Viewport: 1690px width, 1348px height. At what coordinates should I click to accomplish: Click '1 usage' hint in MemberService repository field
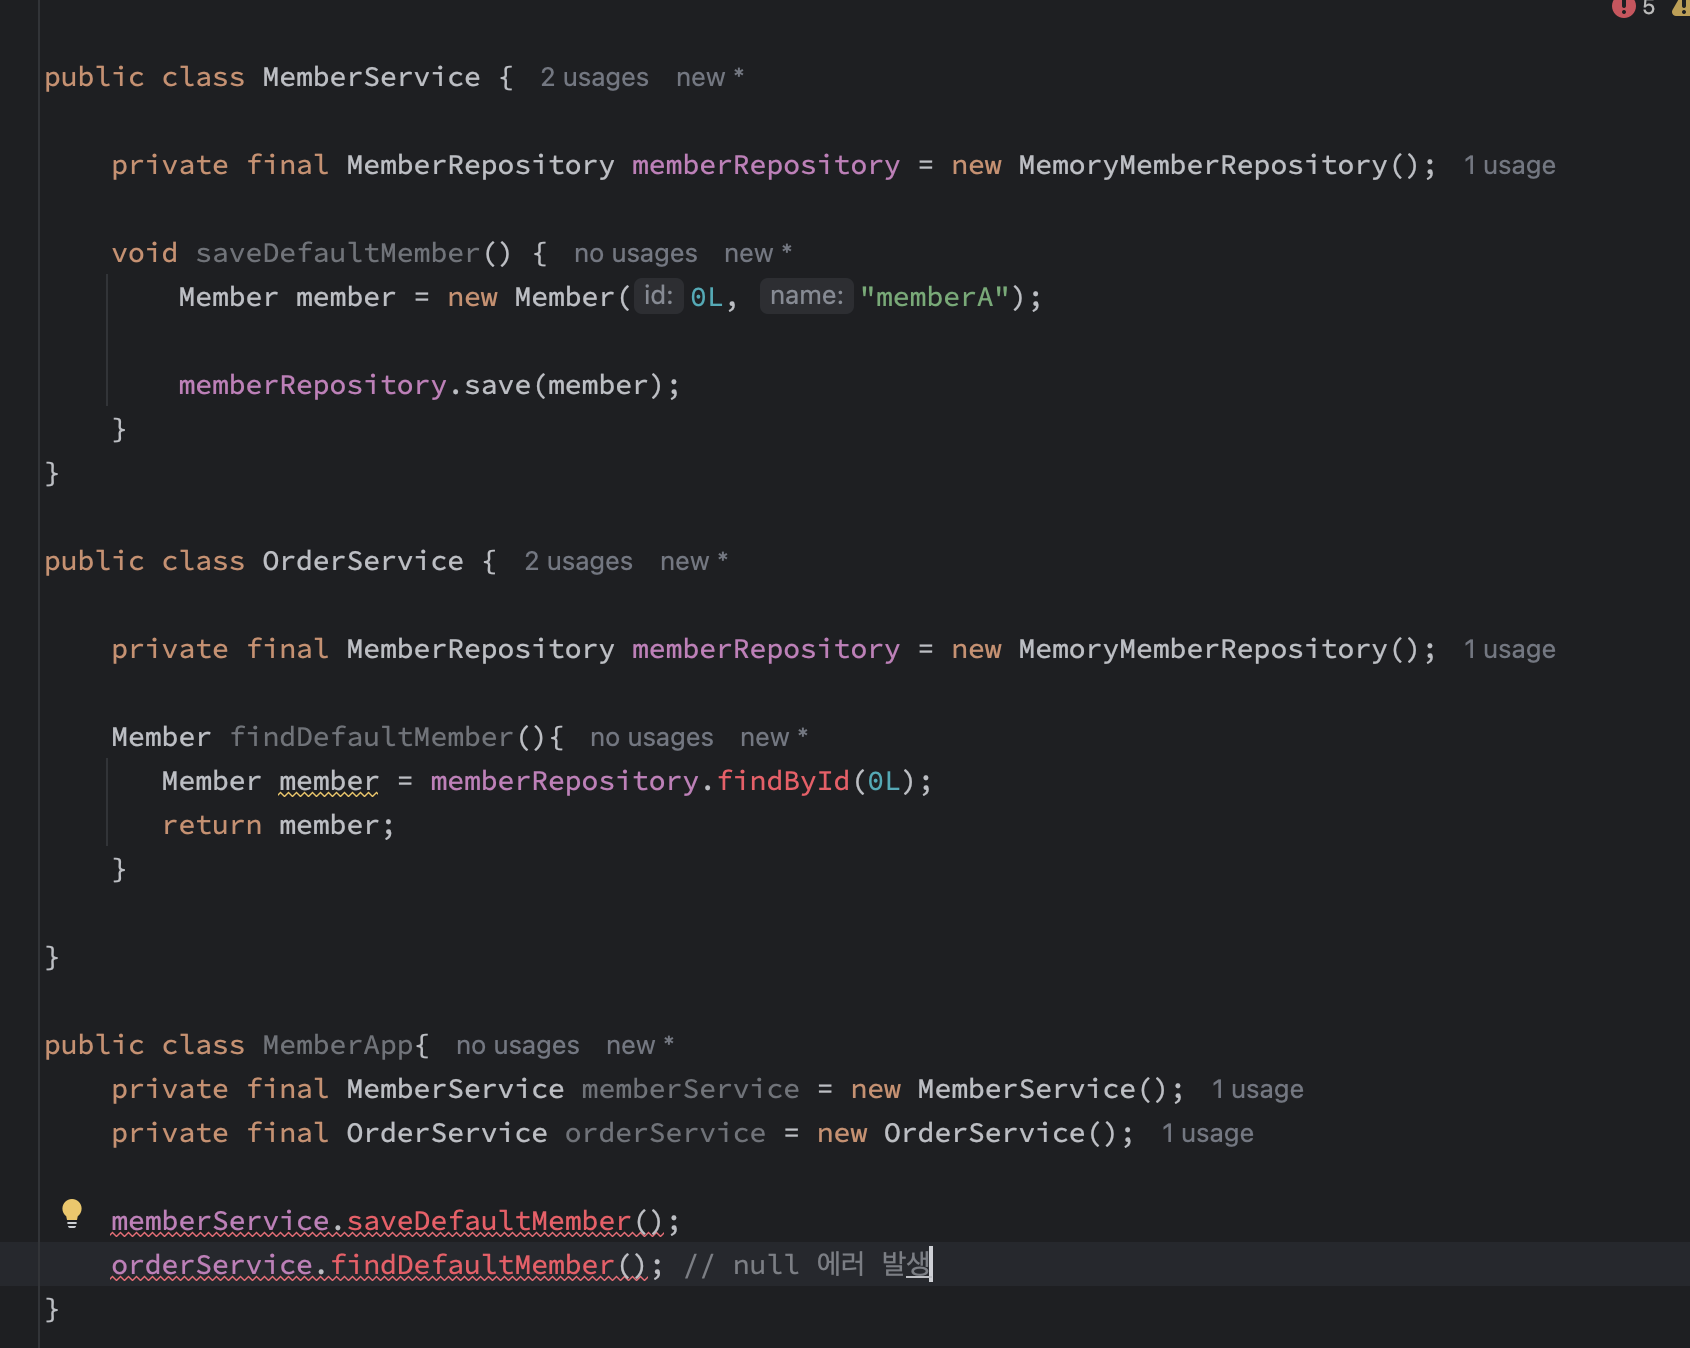coord(1509,165)
